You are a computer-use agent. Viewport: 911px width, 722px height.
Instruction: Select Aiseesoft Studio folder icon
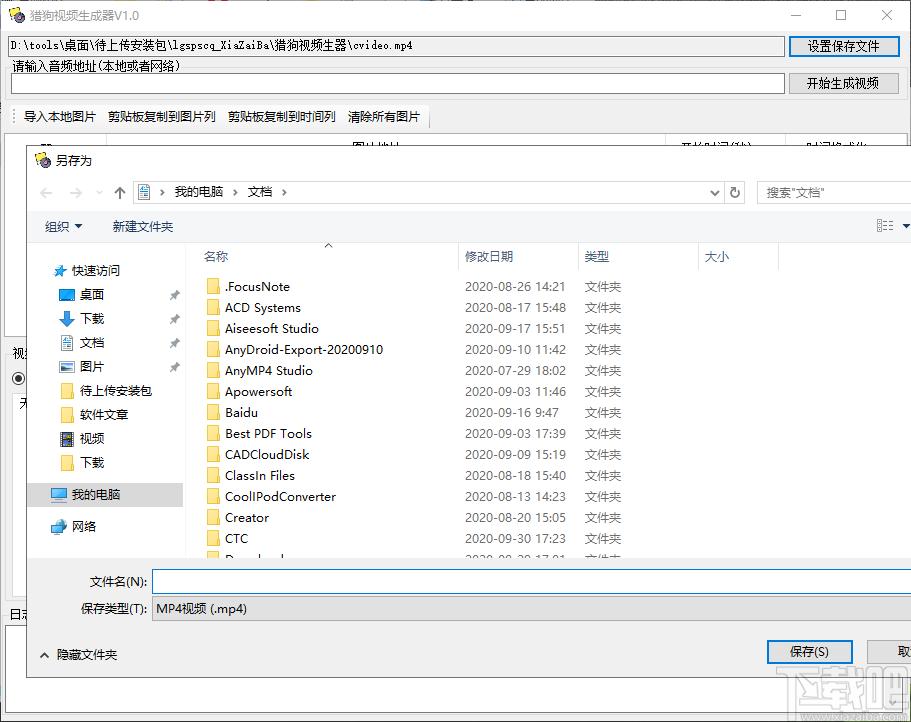coord(213,328)
